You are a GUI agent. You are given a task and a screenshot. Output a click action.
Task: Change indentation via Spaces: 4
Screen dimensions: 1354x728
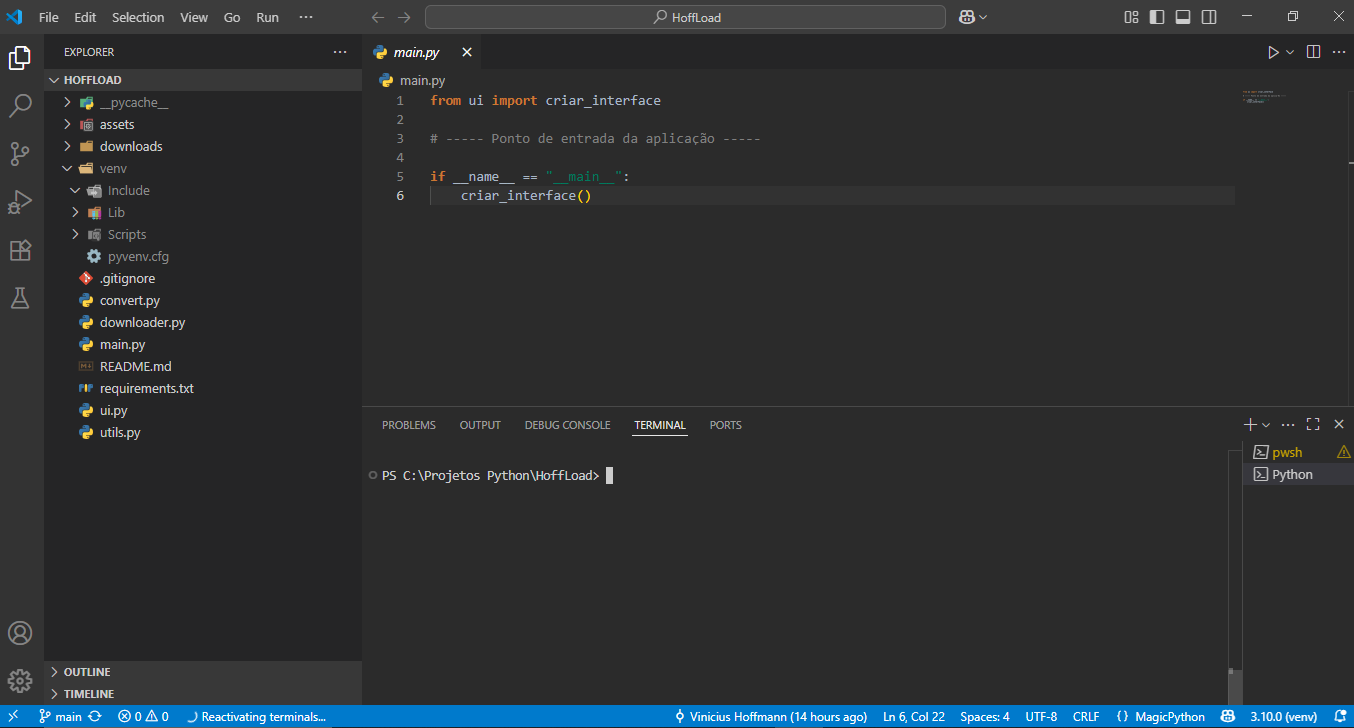985,717
